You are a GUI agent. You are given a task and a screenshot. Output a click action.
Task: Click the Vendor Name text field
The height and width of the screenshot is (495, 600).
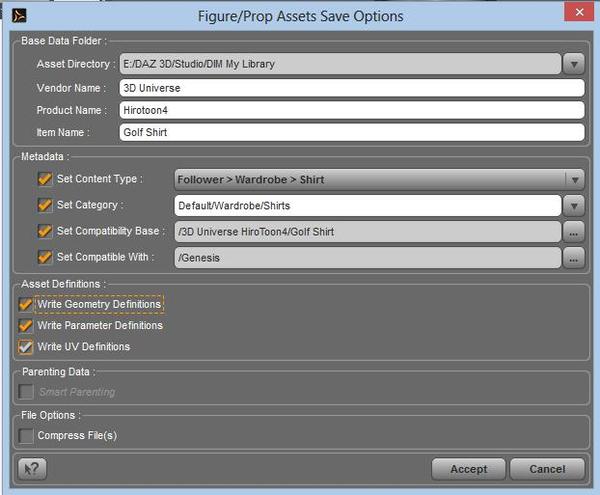tap(350, 88)
